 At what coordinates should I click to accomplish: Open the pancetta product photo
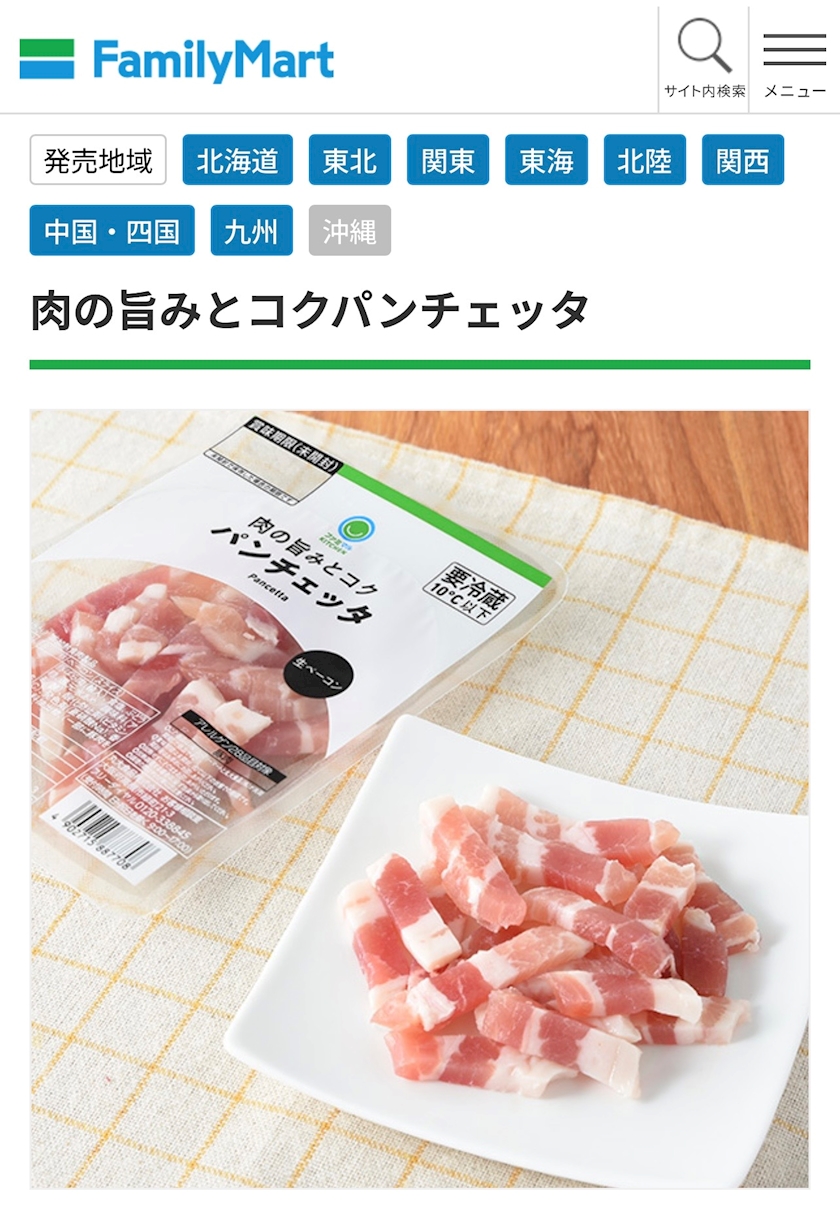coord(419,799)
